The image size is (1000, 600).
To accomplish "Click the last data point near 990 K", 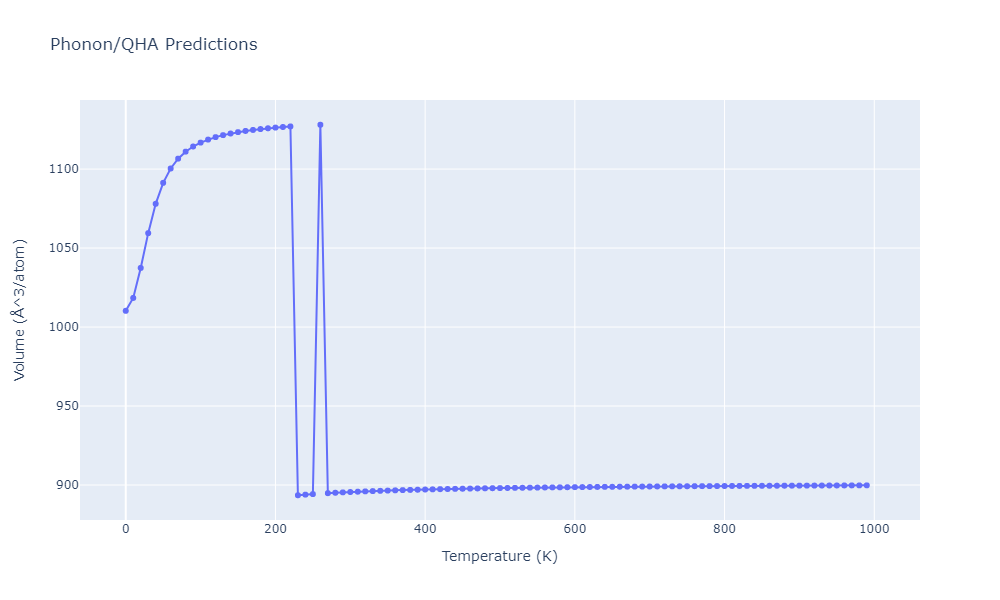I will point(866,485).
